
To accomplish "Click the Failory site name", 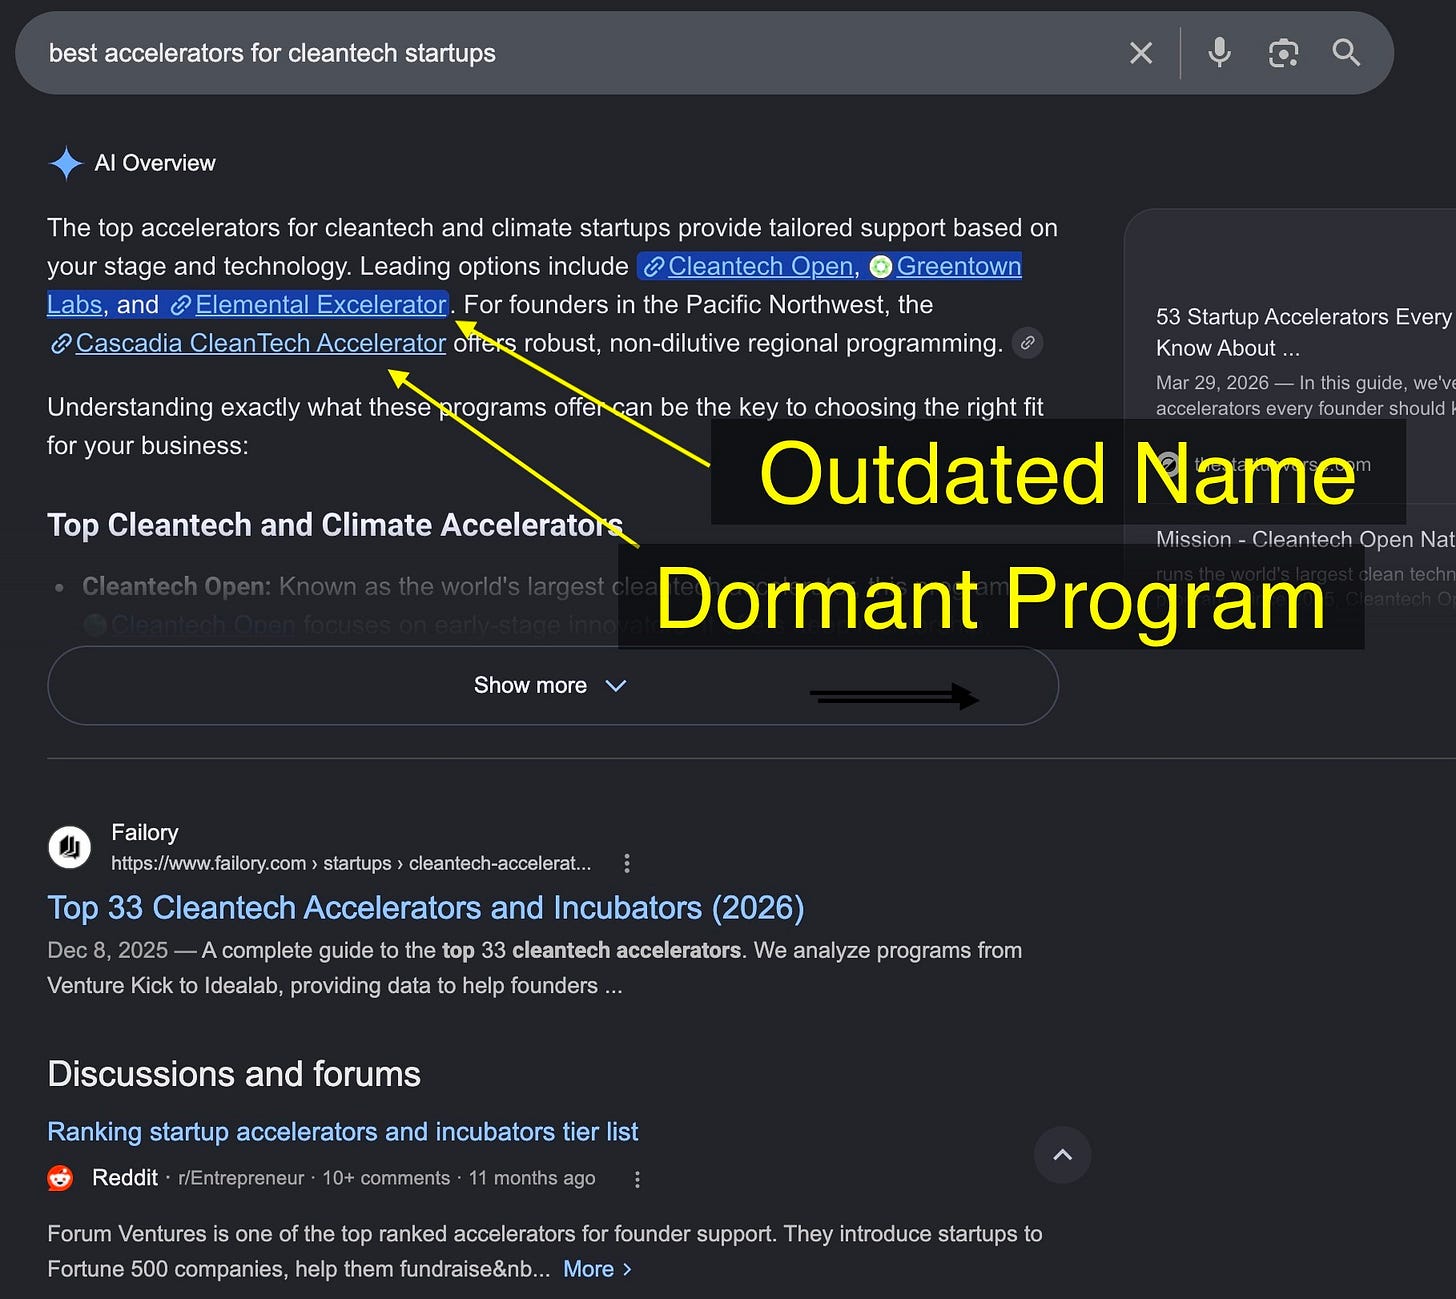I will [x=145, y=832].
